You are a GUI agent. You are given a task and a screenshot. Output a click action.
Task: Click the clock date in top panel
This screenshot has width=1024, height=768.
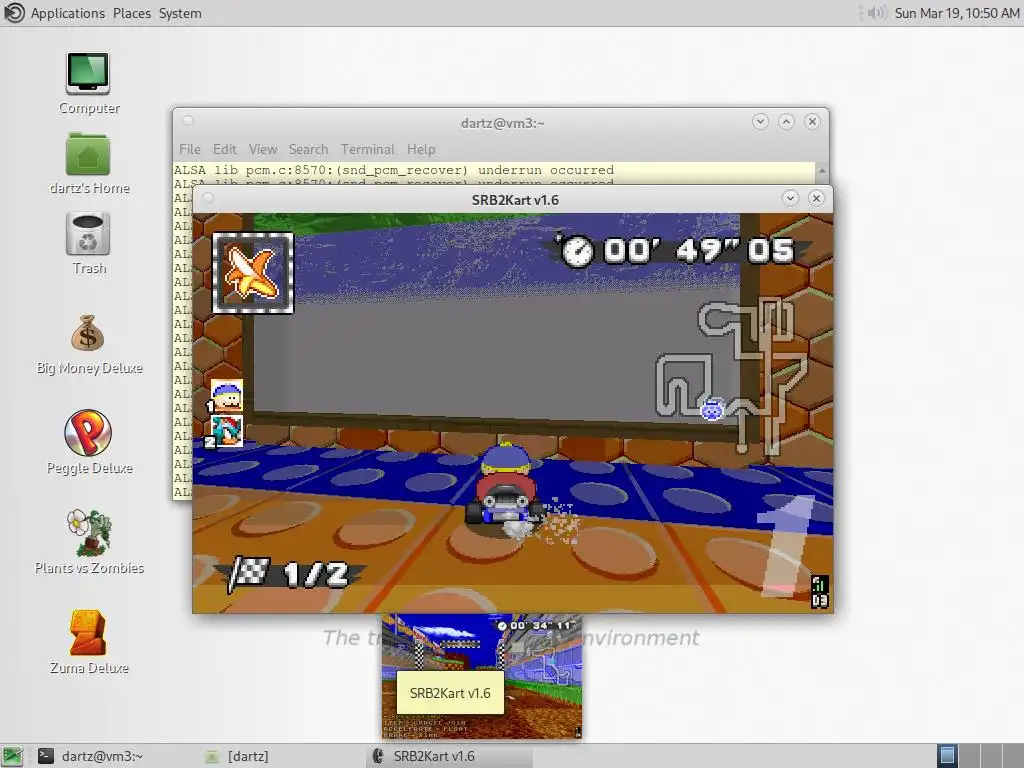pos(956,13)
